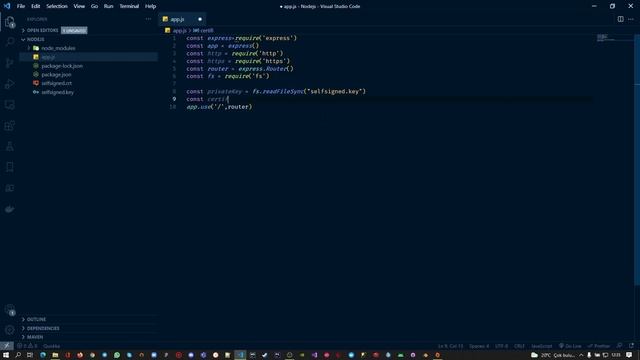
Task: Open the notifications bell in status bar
Action: [631, 346]
